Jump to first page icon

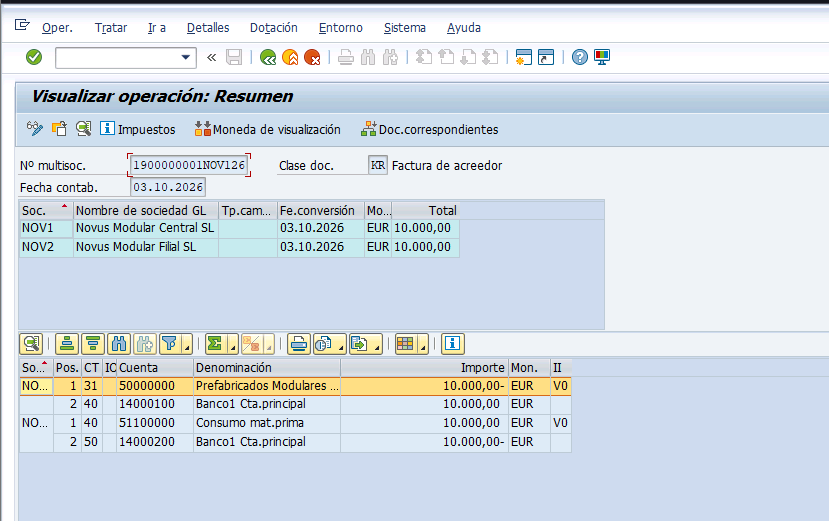(423, 57)
